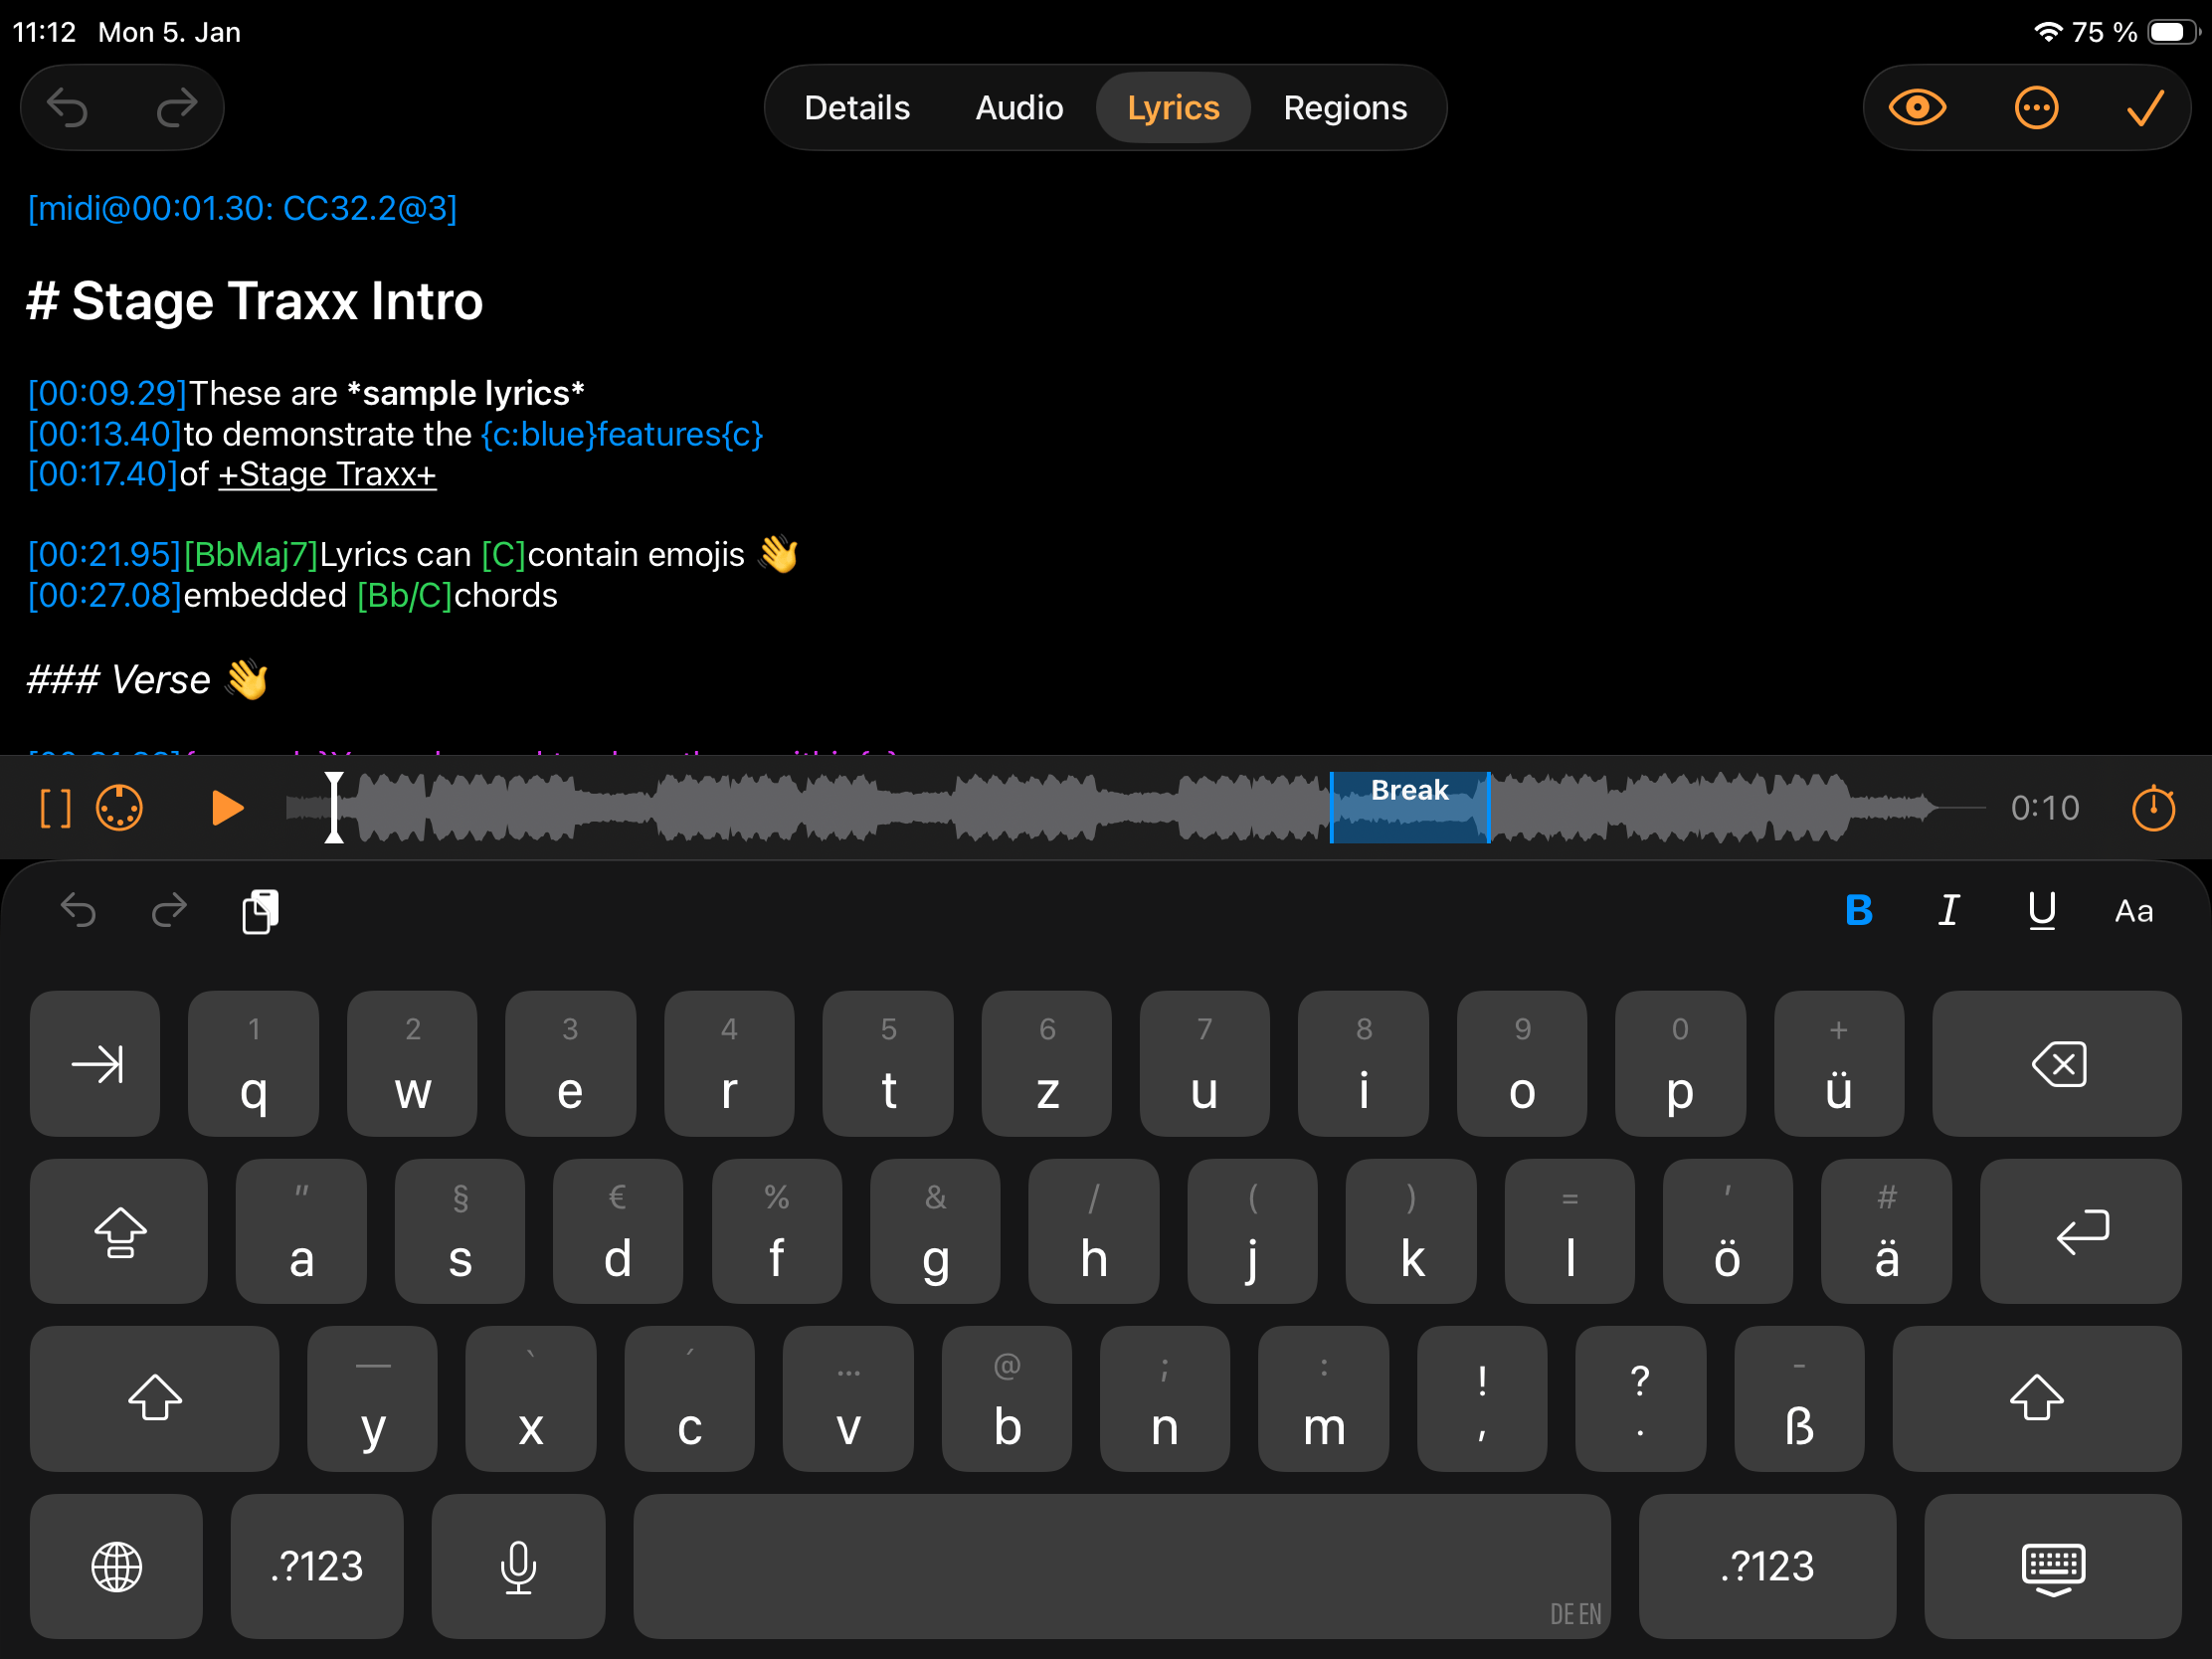Start dictation with the microphone key

coord(518,1567)
